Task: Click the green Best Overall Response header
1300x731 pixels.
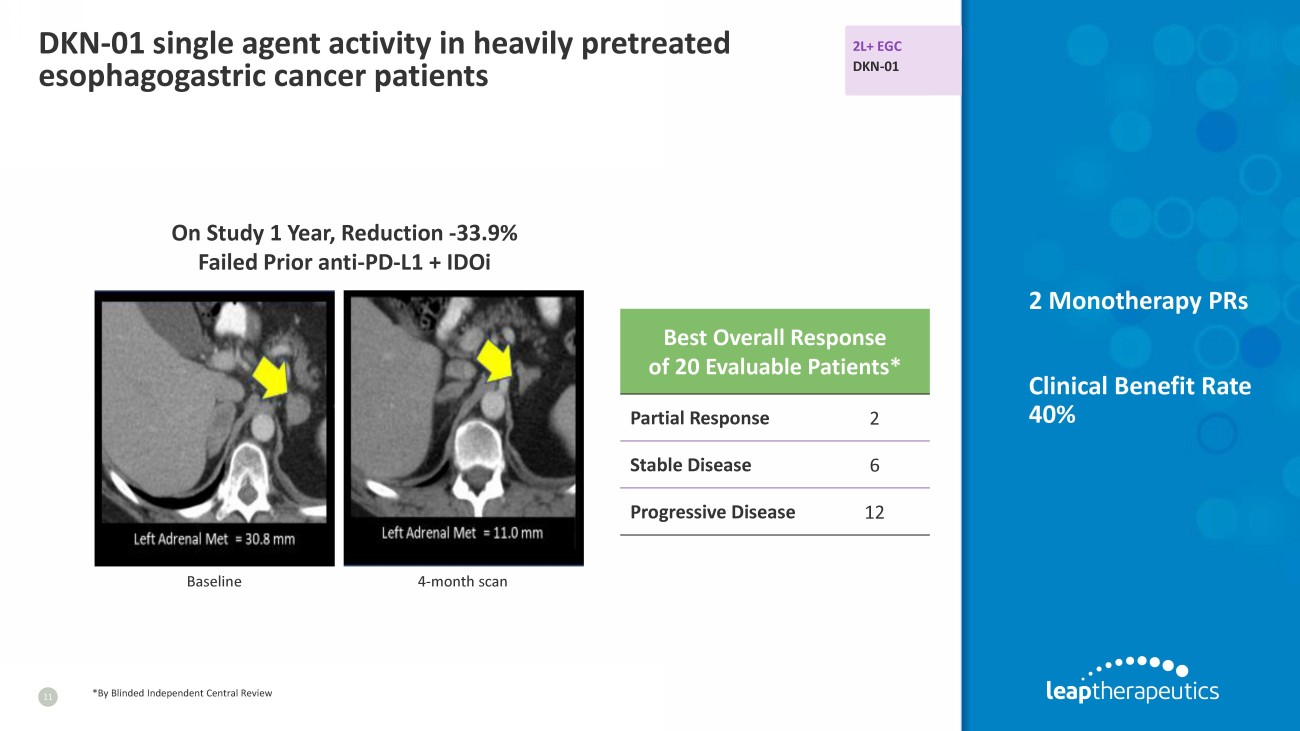Action: [774, 352]
